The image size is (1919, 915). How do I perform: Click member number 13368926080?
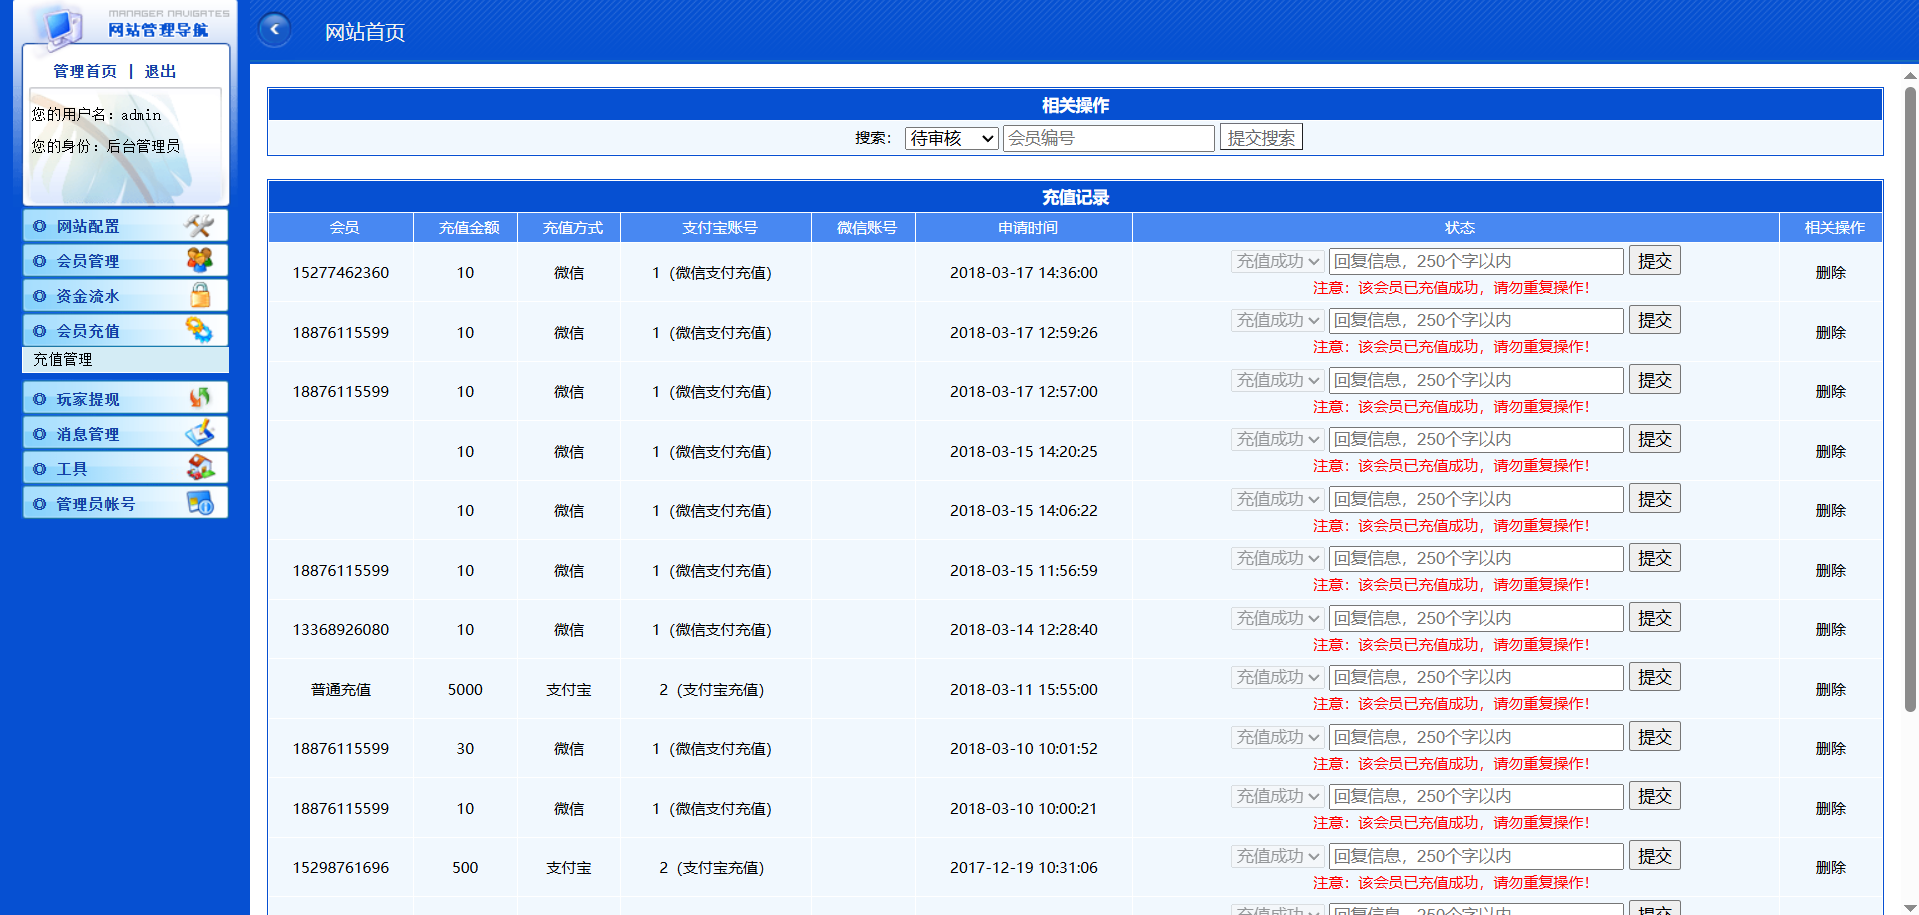[340, 630]
